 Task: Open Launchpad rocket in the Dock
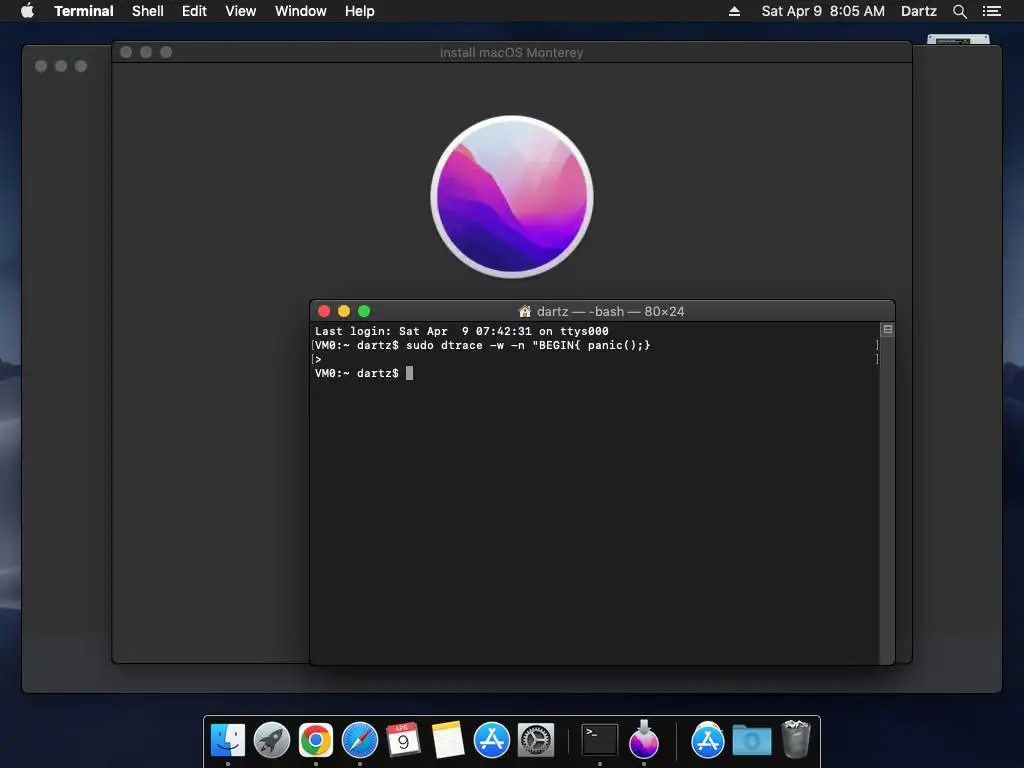coord(272,740)
